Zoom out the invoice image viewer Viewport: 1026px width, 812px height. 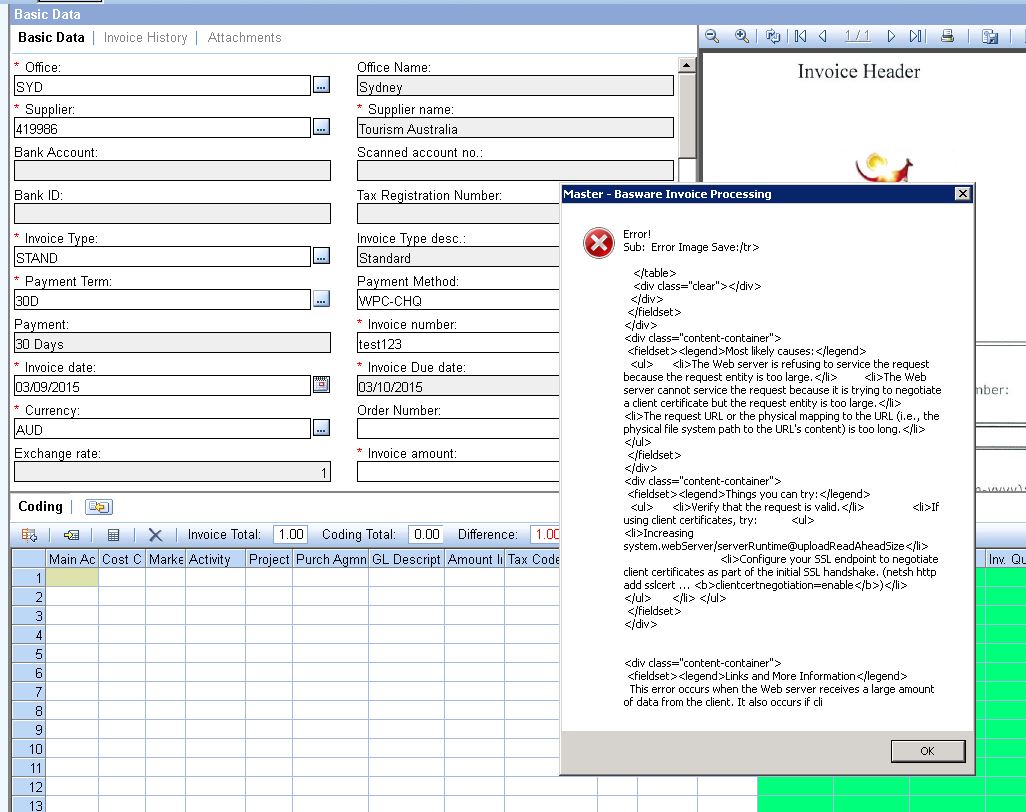click(712, 37)
